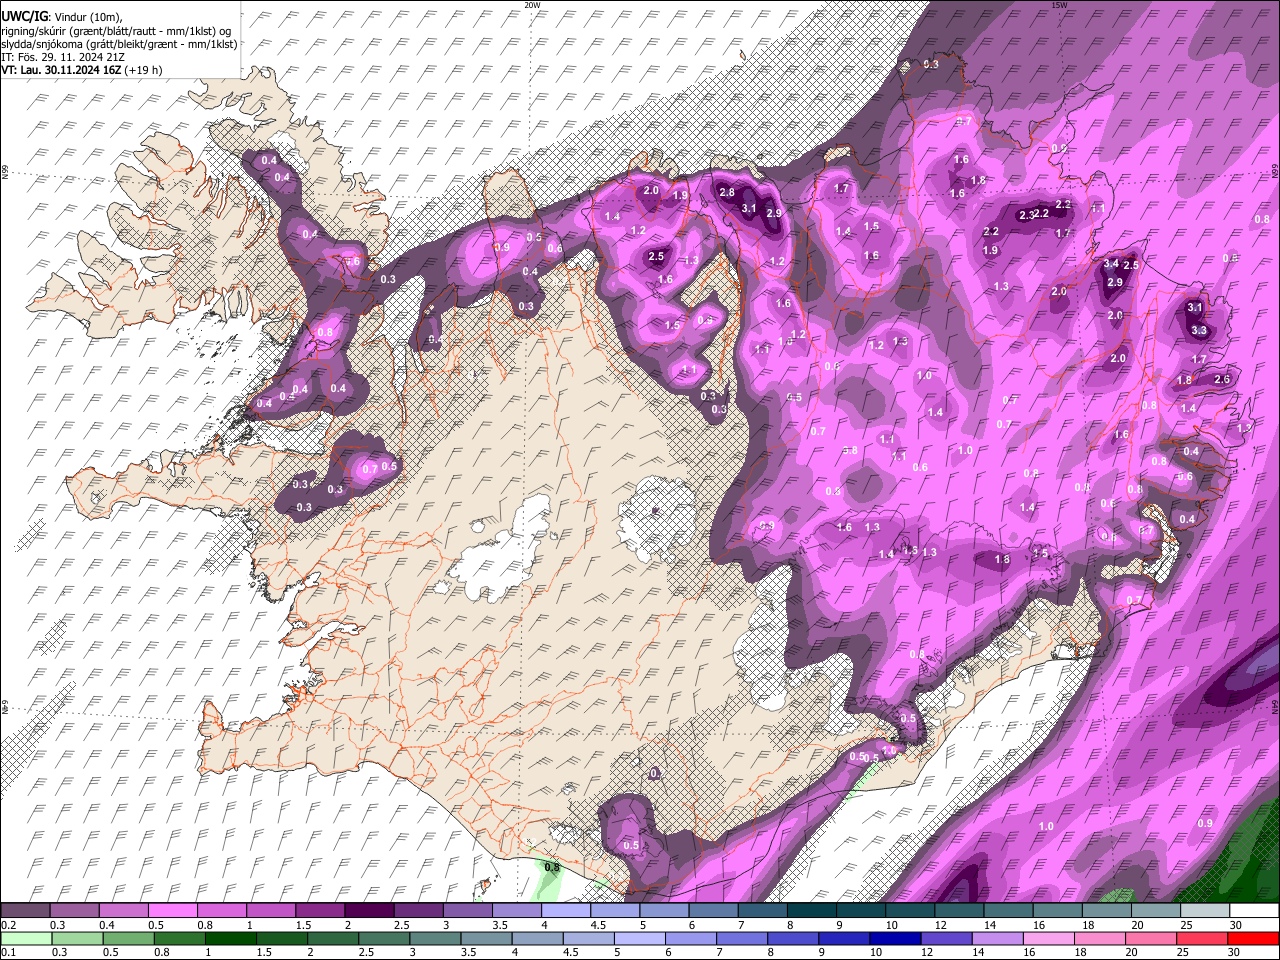
Task: Select the dark teal 8 swatch in top legend
Action: (811, 911)
